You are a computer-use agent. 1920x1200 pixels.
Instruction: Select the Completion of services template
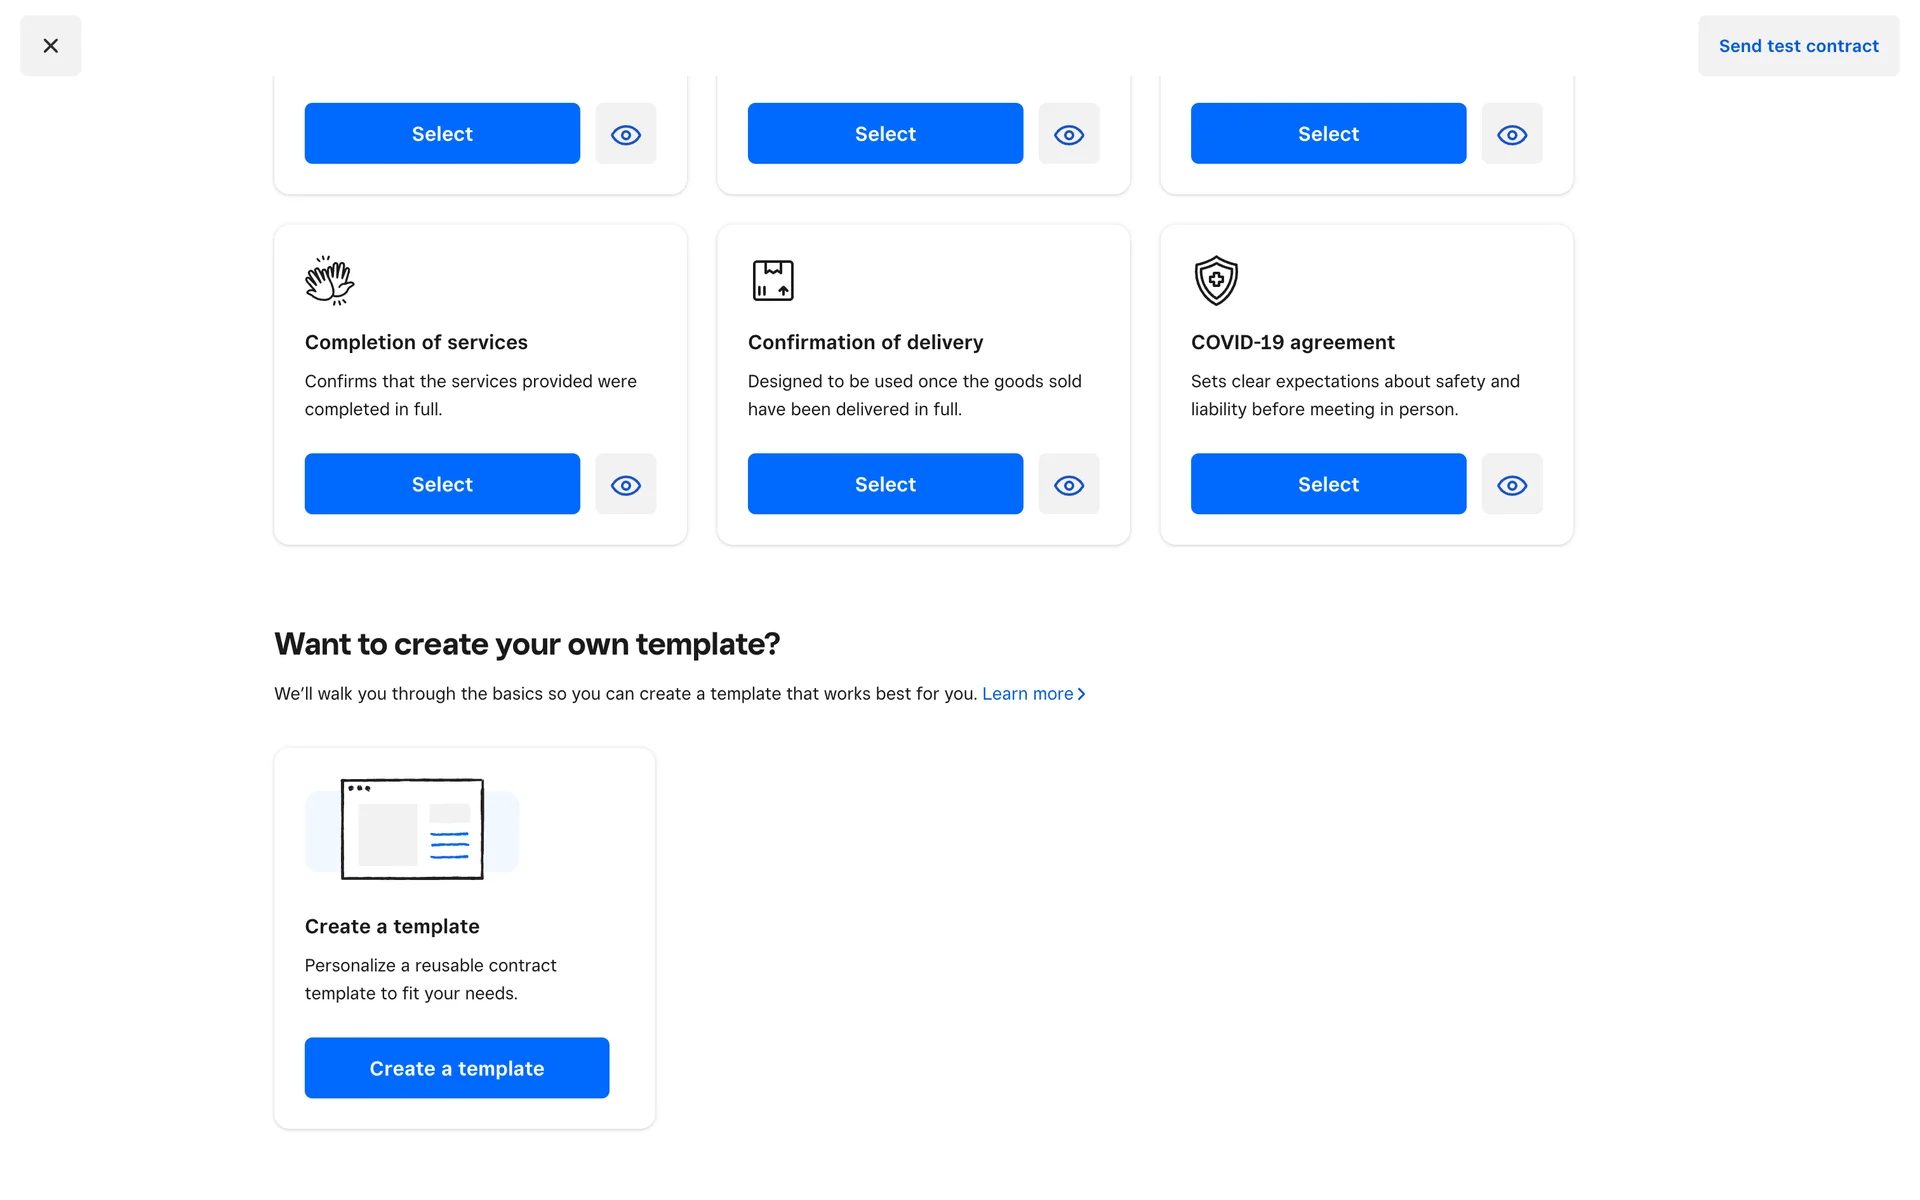pos(442,485)
